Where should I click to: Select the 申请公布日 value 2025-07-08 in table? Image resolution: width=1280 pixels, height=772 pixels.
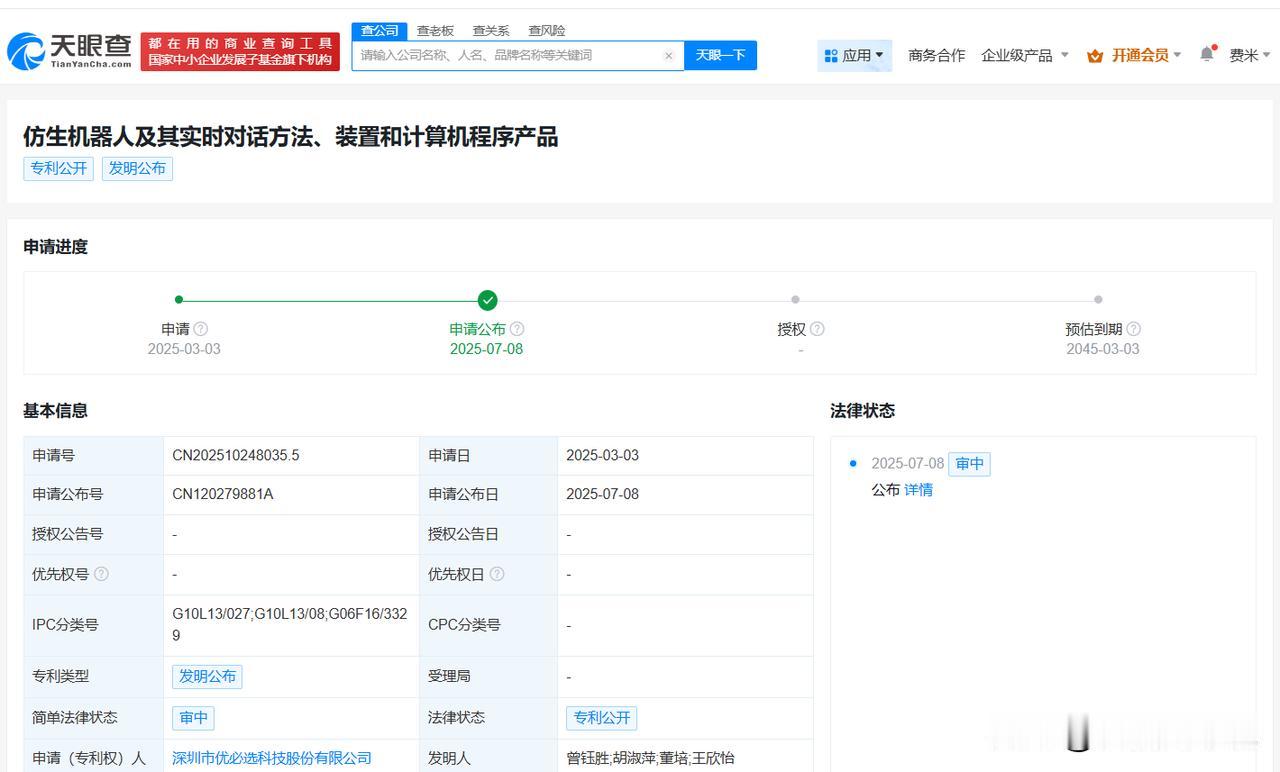602,494
